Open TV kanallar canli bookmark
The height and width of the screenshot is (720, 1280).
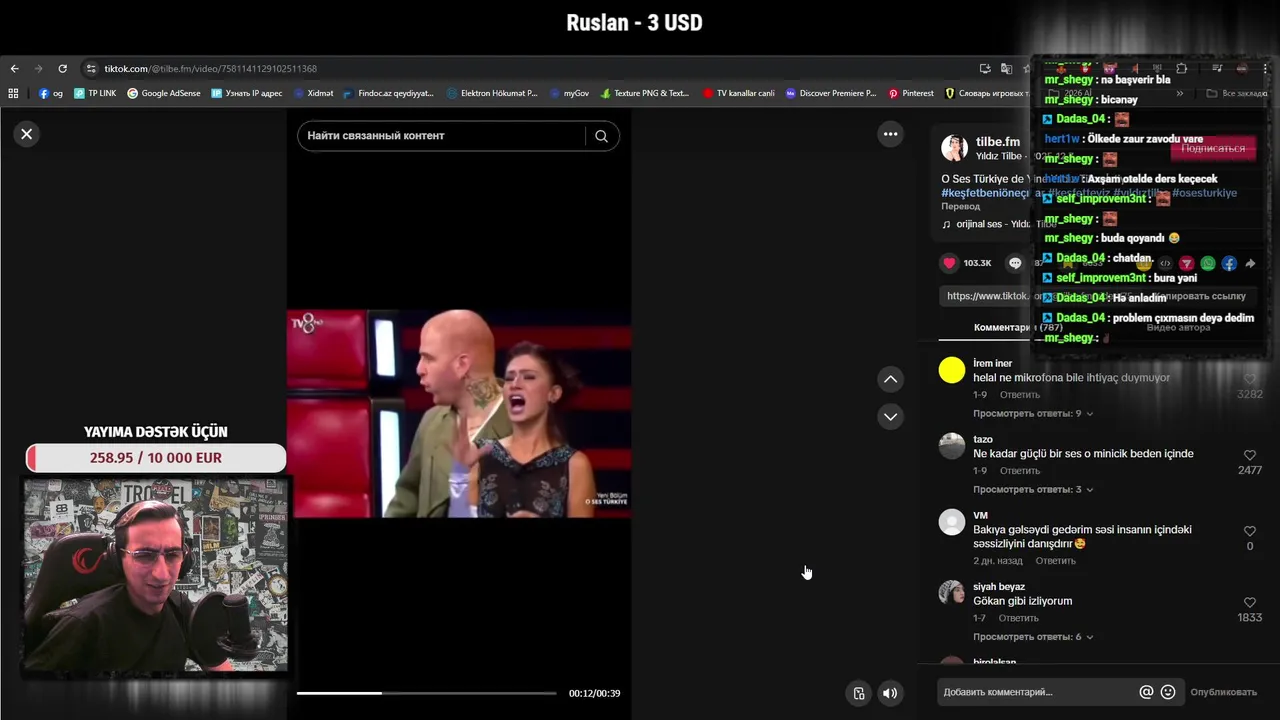click(x=738, y=93)
